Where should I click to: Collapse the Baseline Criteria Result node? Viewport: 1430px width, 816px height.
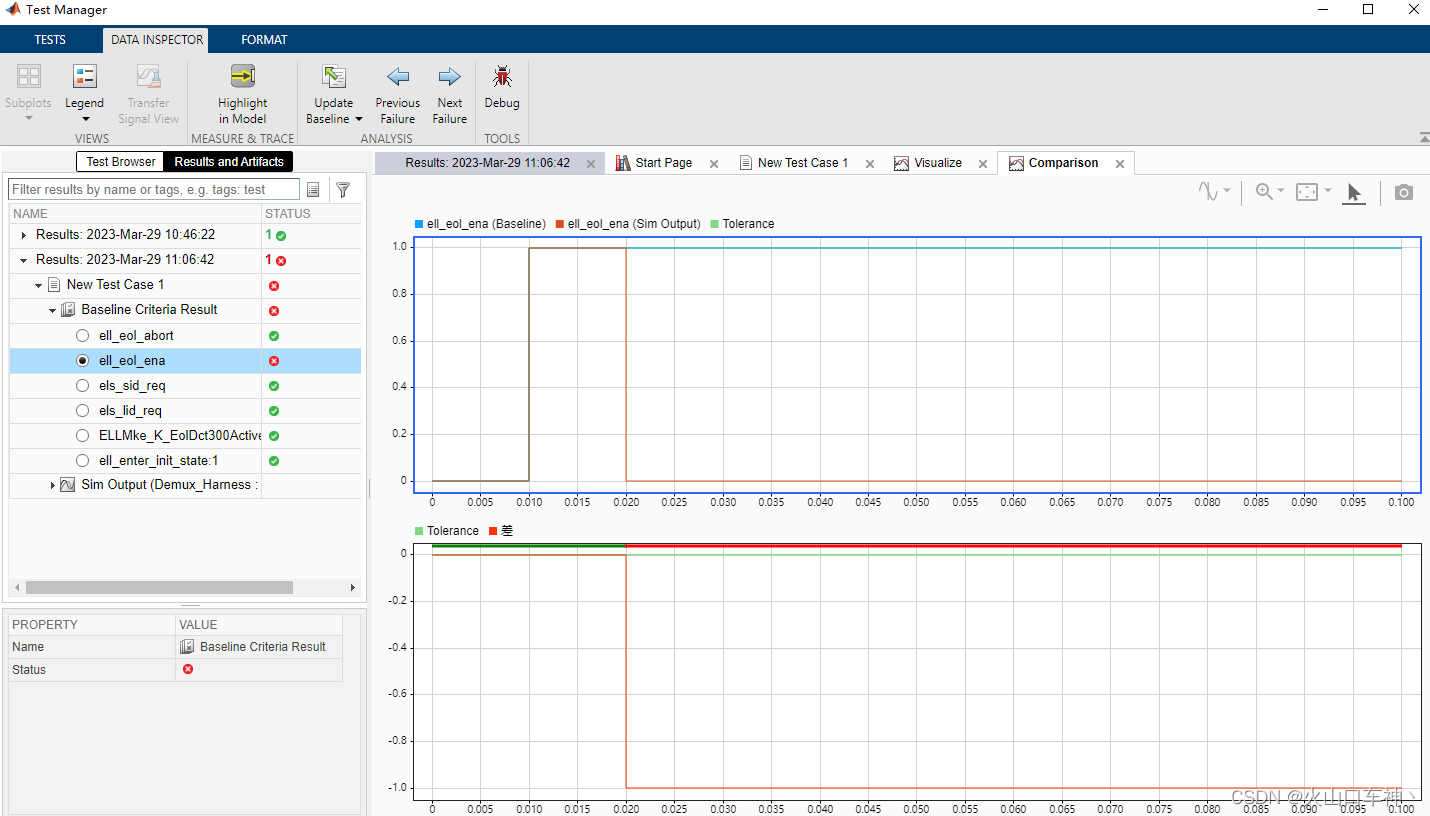tap(53, 310)
